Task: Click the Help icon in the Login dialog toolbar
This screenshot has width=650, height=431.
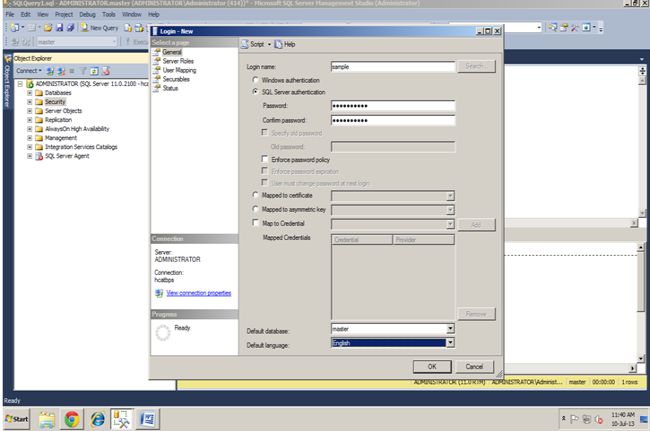Action: coord(279,44)
